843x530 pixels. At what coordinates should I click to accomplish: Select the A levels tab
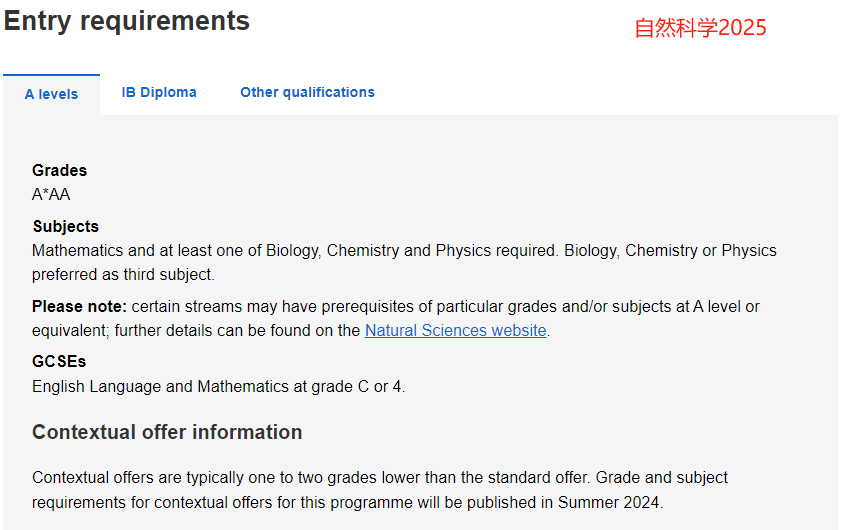51,95
